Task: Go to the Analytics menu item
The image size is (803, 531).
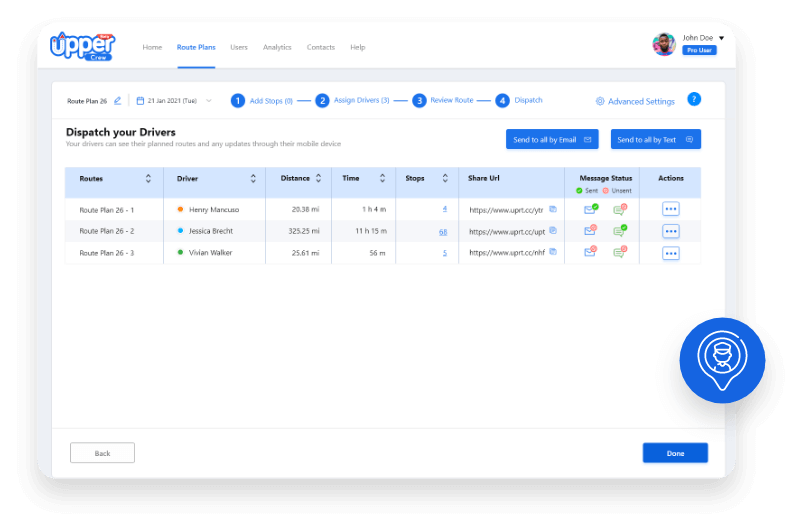Action: click(277, 47)
